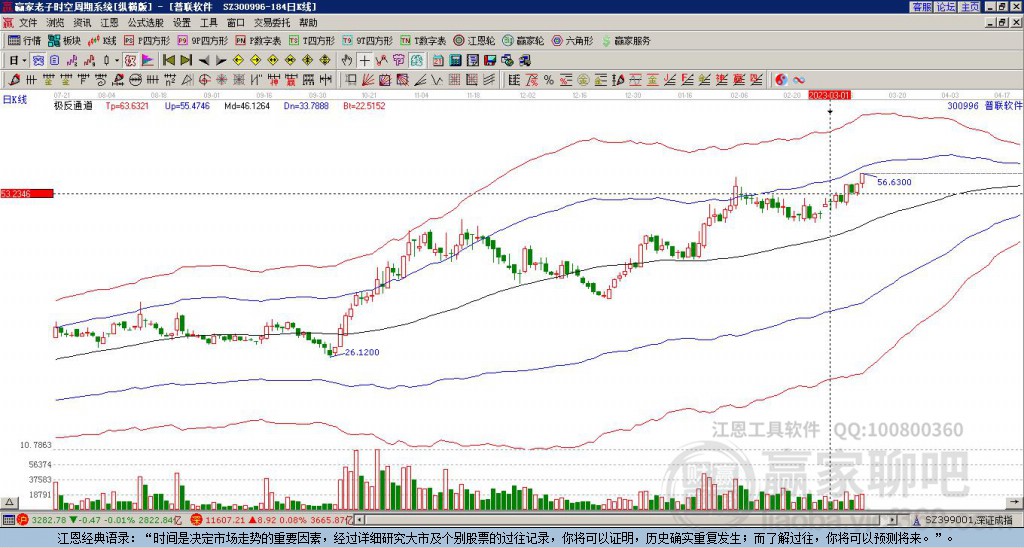Select the zigzag line tool
Image resolution: width=1024 pixels, height=548 pixels.
point(436,80)
